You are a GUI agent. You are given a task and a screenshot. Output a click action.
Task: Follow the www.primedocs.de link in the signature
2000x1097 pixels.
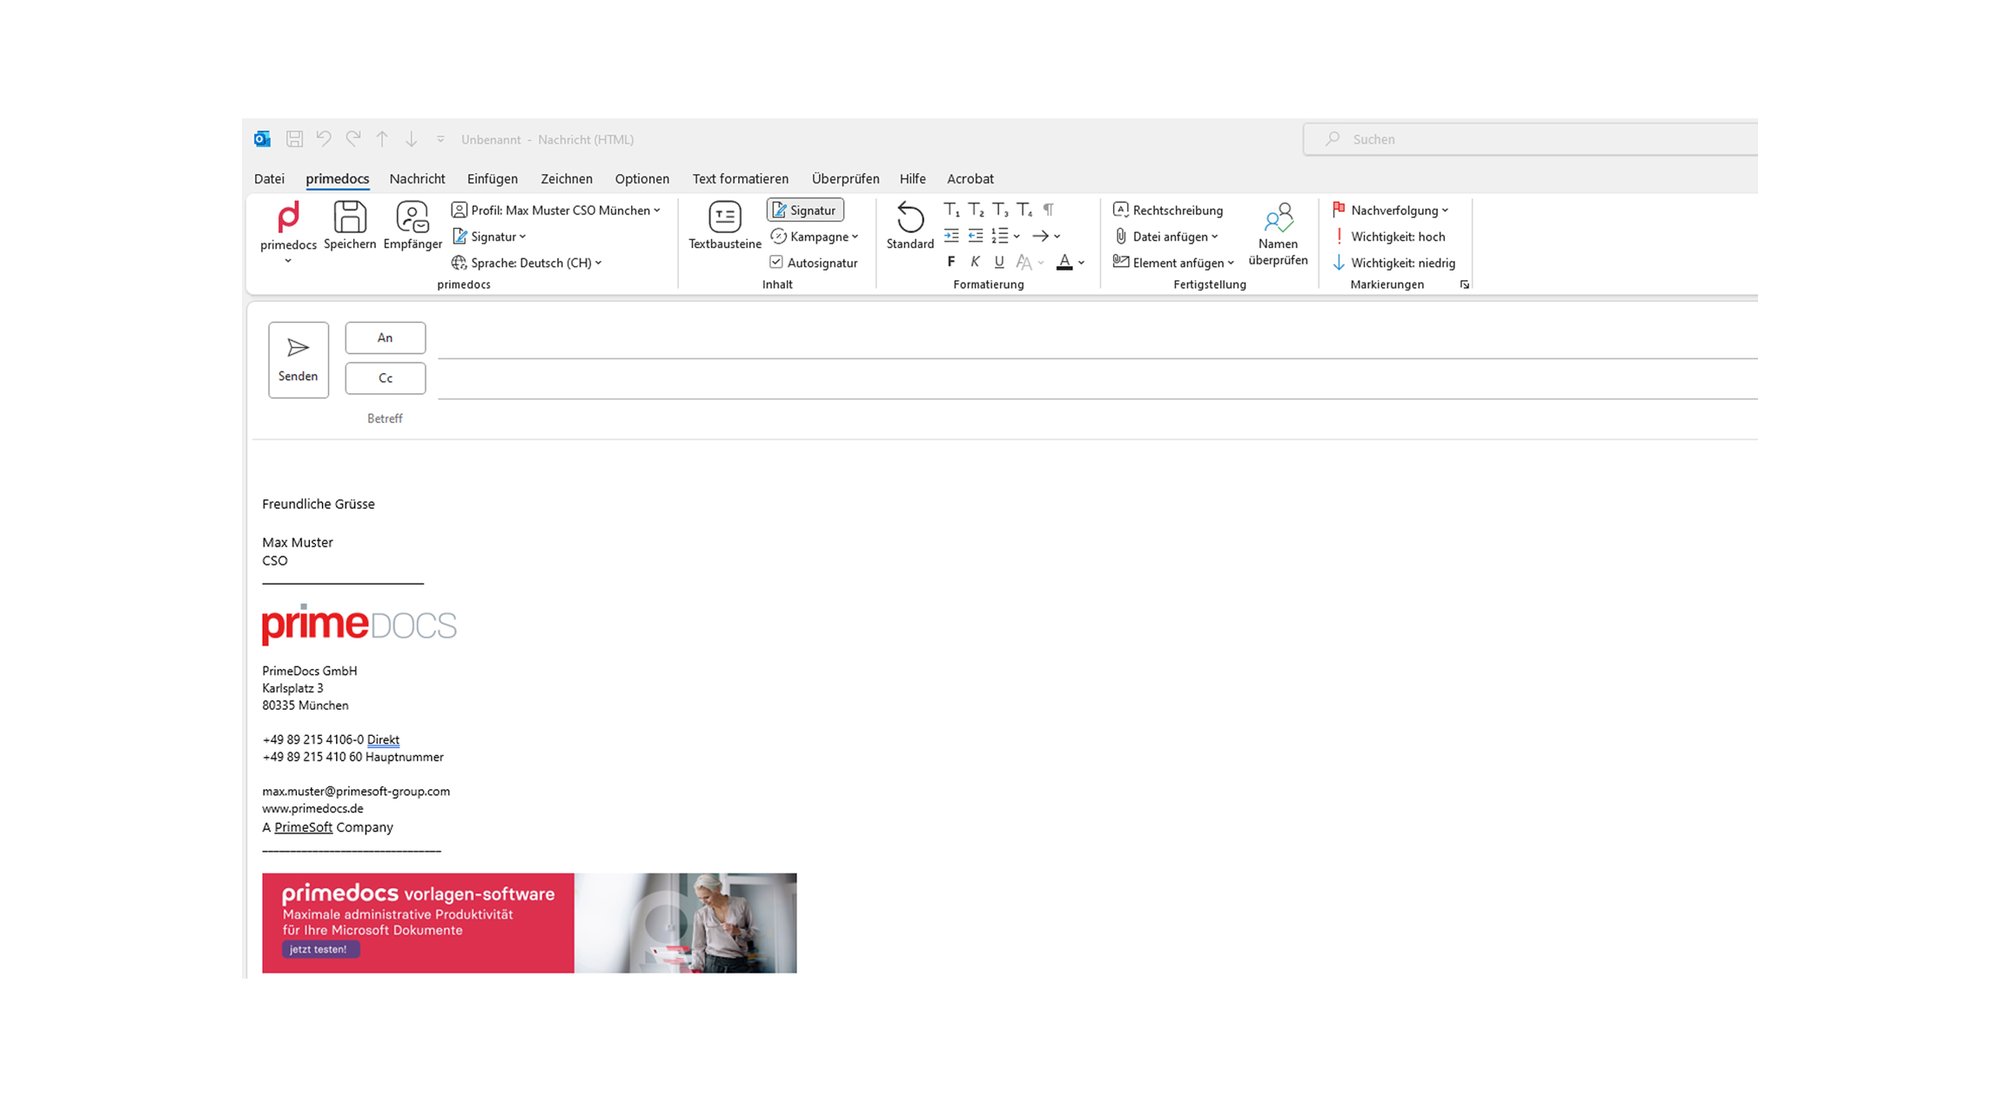[x=313, y=809]
